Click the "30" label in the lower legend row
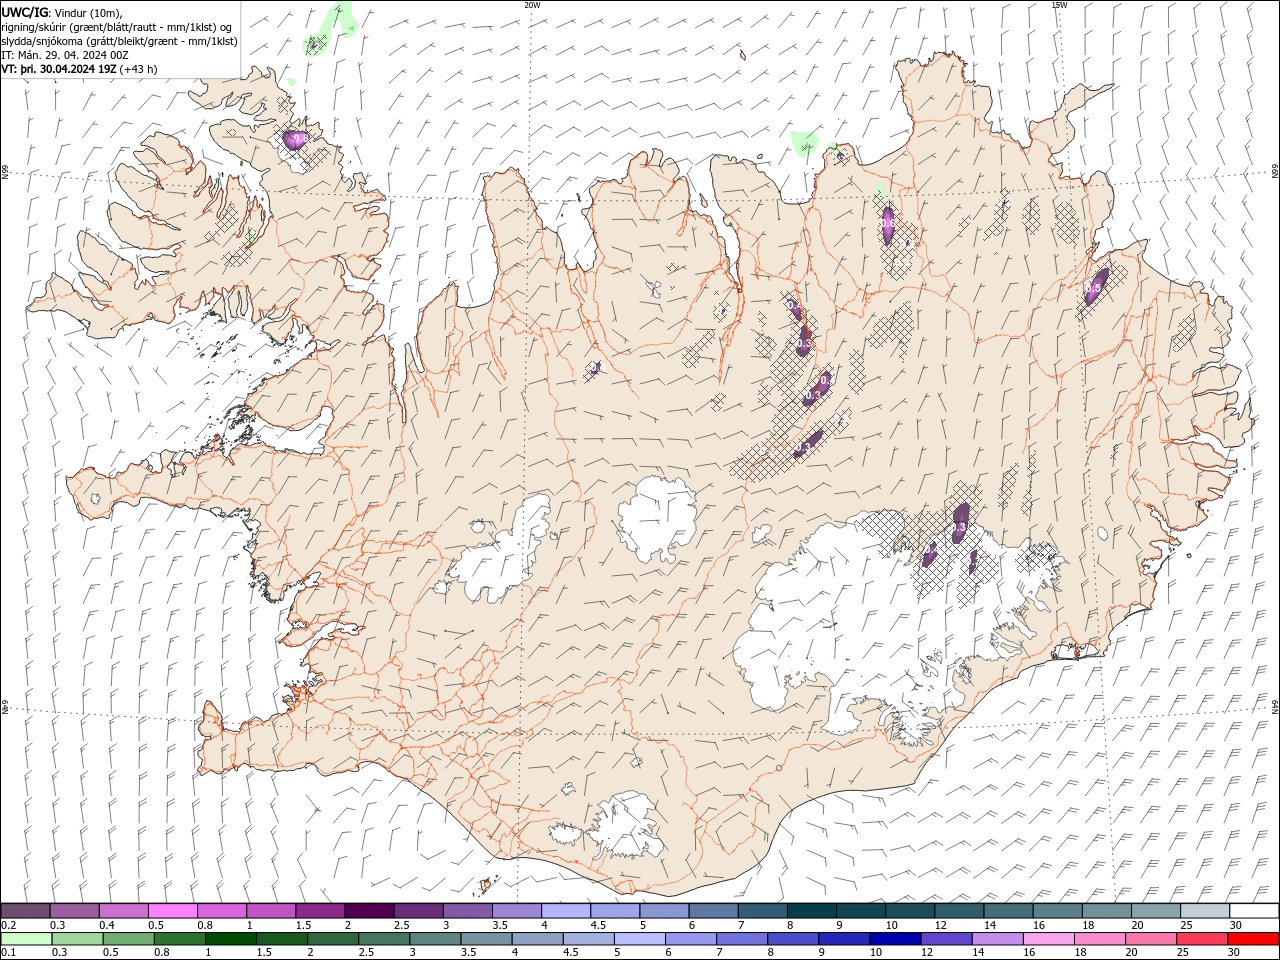Viewport: 1280px width, 960px height. tap(1235, 952)
